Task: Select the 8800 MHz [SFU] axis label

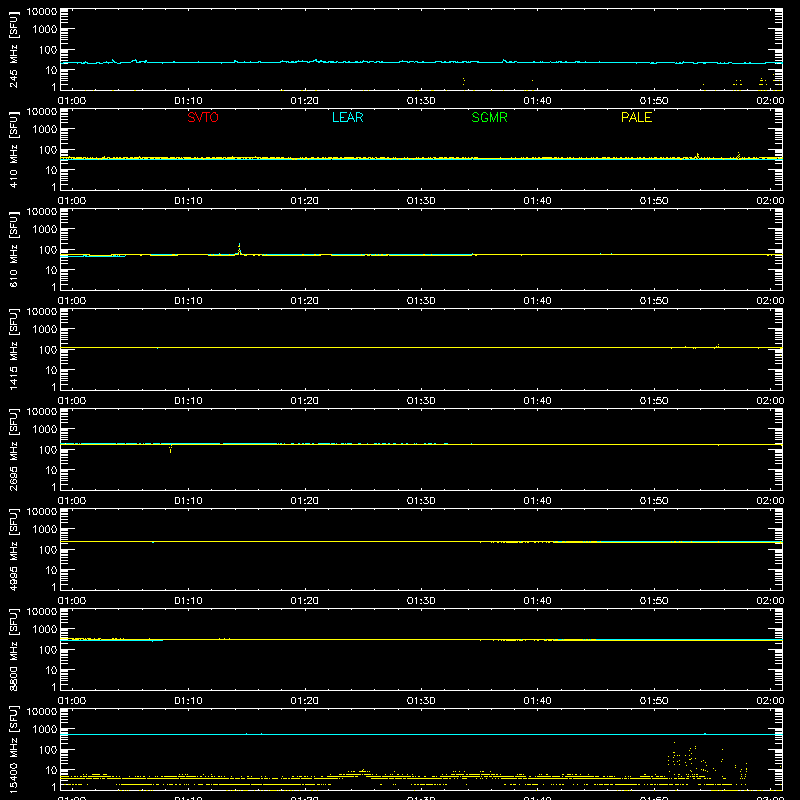Action: click(x=14, y=649)
